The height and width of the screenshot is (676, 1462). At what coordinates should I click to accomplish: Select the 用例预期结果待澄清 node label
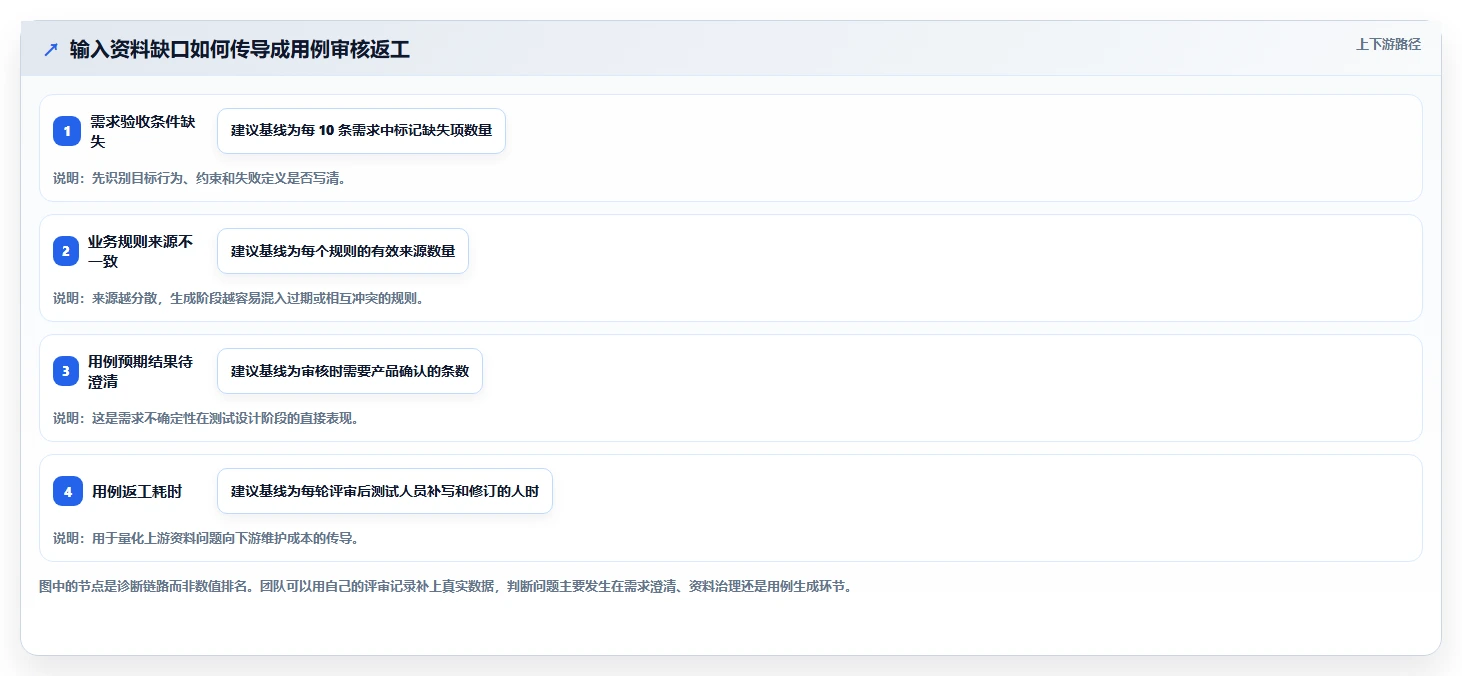click(x=140, y=371)
